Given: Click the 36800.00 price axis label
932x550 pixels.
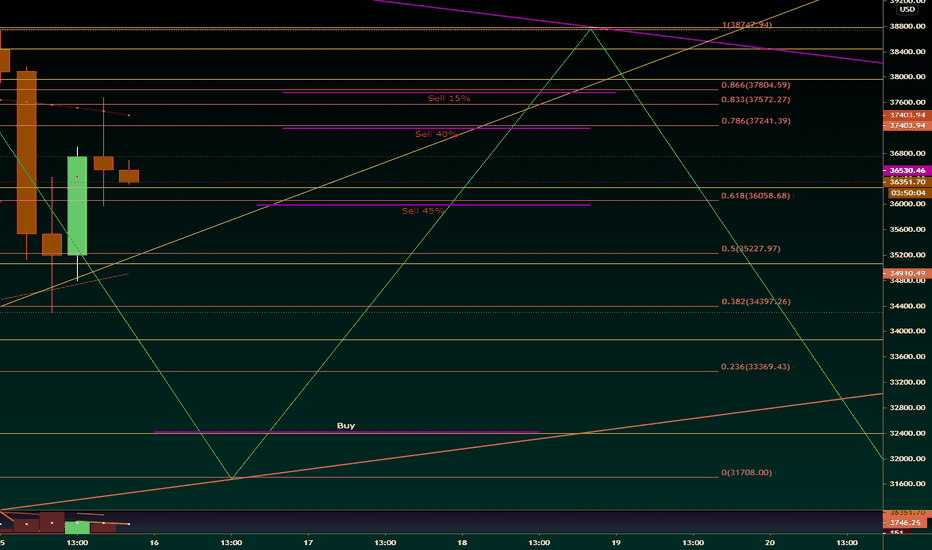Looking at the screenshot, I should click(x=908, y=153).
